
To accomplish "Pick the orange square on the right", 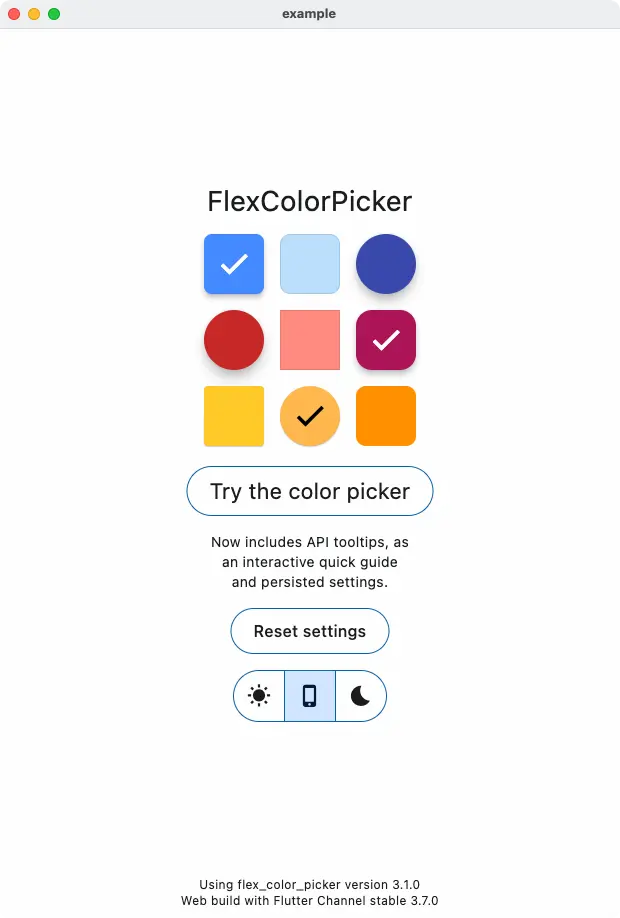I will tap(385, 416).
